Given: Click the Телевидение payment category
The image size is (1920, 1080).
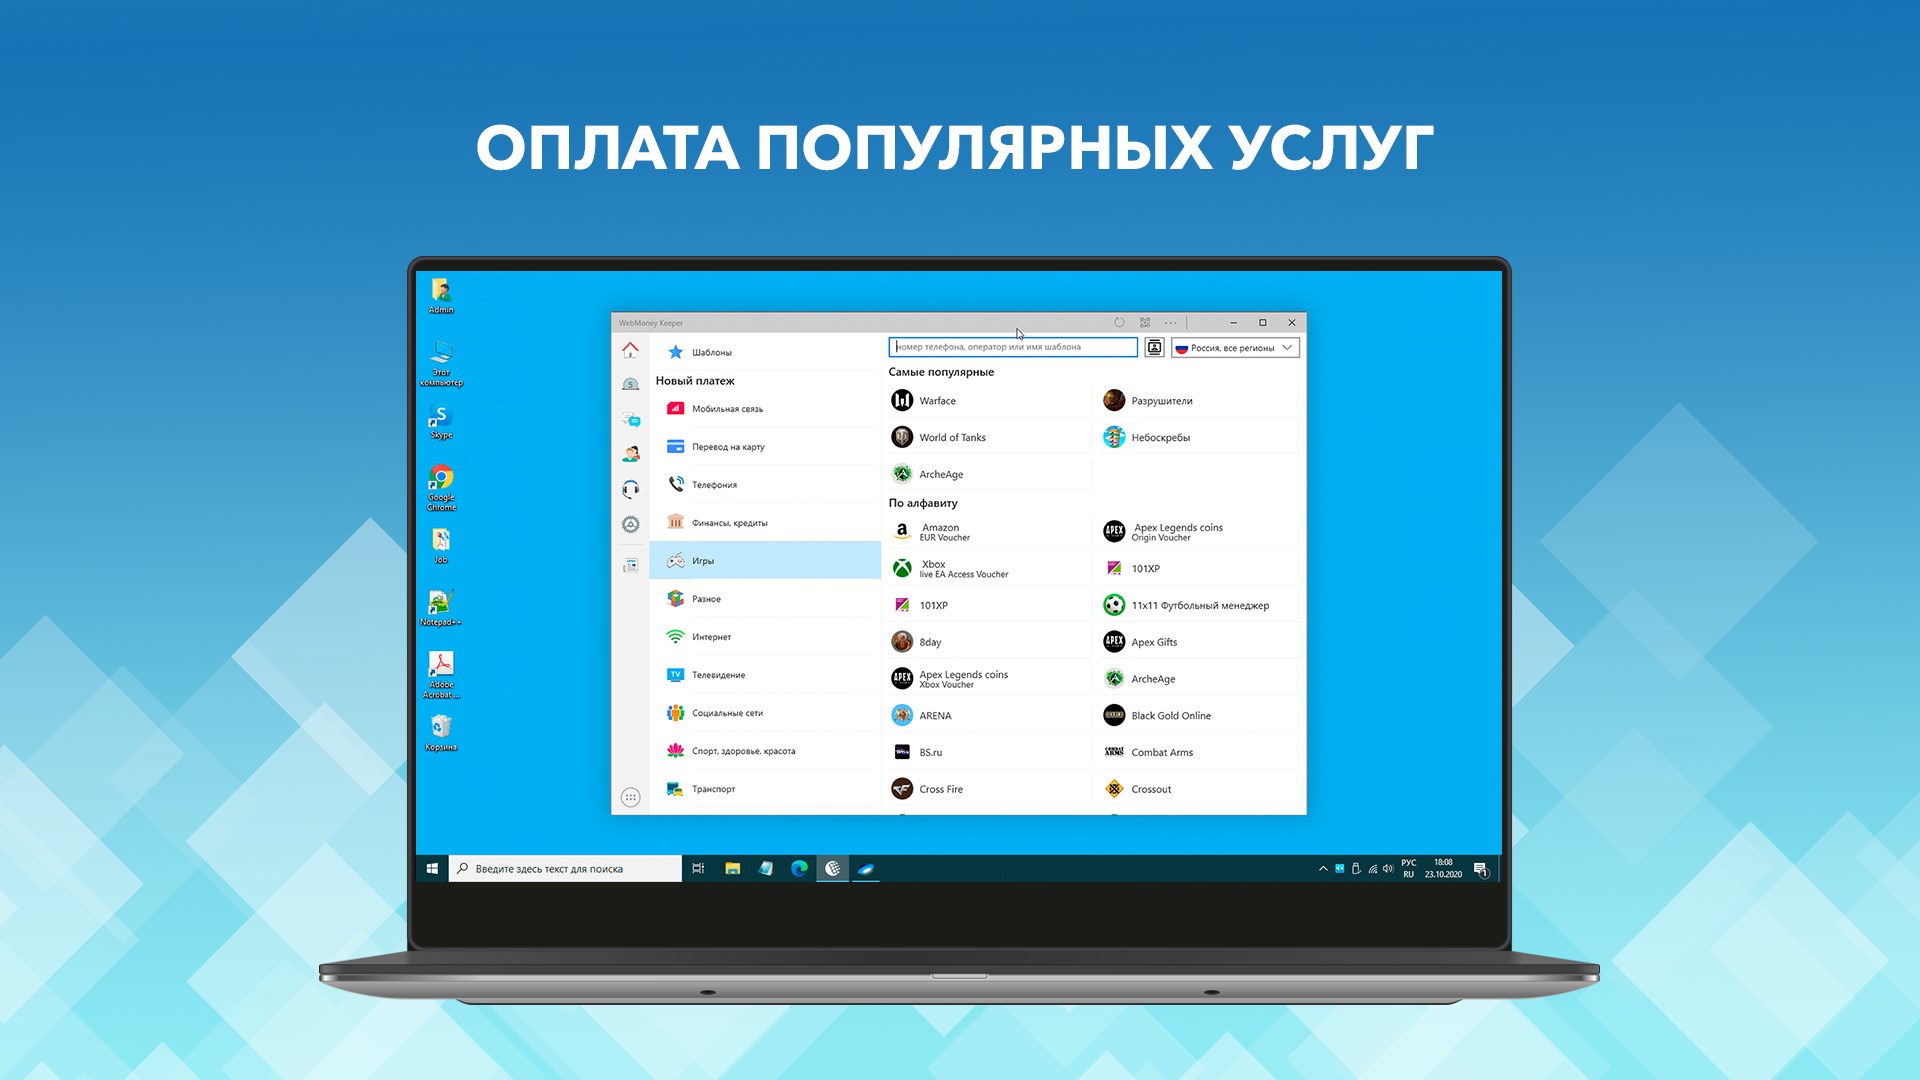Looking at the screenshot, I should click(719, 674).
